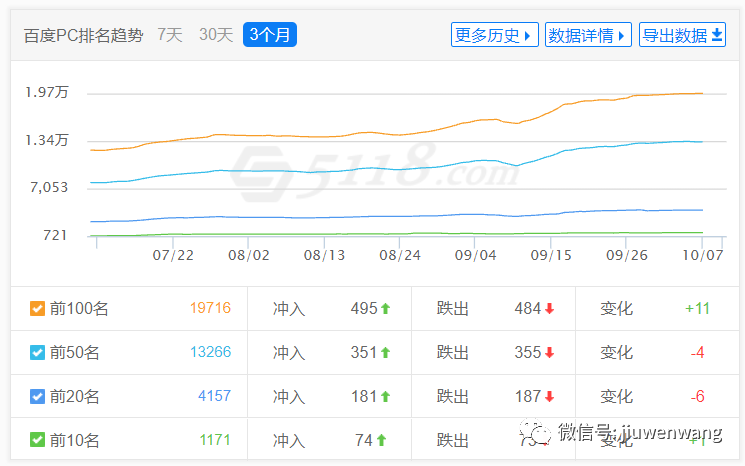Click the 495 冲入 count
The image size is (745, 466).
pyautogui.click(x=364, y=309)
